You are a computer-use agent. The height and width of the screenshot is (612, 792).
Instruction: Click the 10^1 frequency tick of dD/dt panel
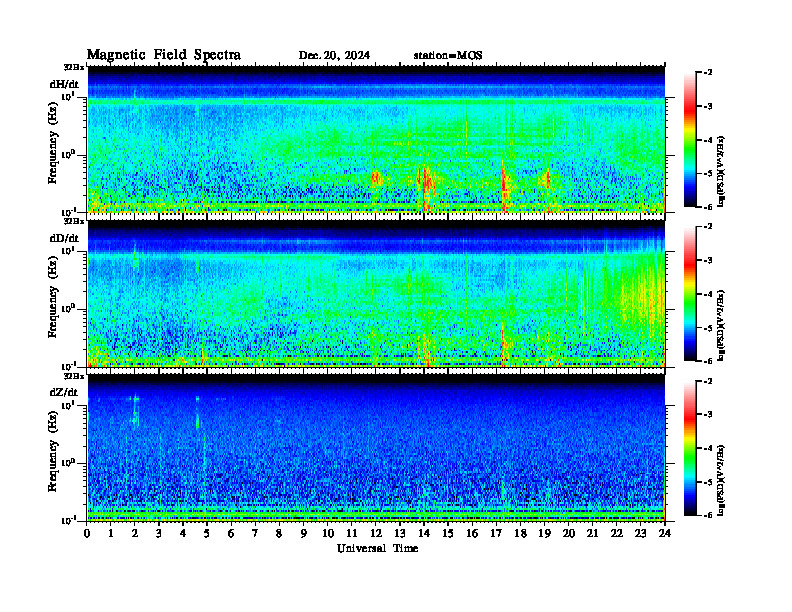tap(68, 250)
